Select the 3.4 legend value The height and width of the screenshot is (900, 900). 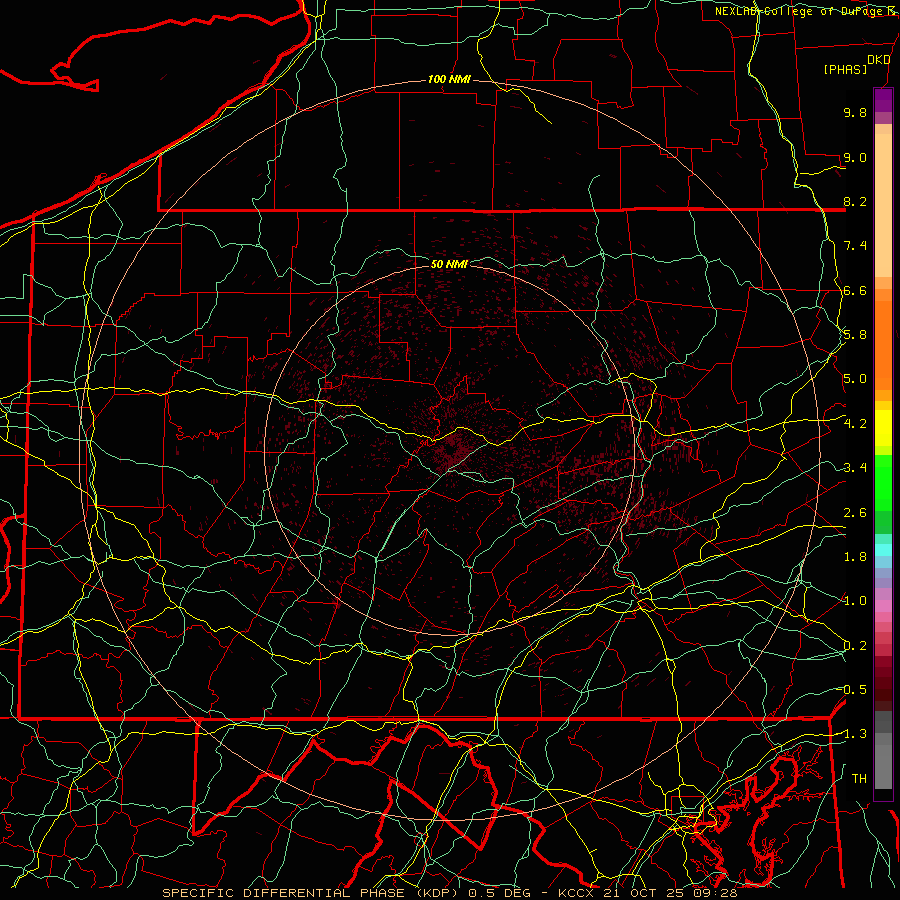coord(855,468)
